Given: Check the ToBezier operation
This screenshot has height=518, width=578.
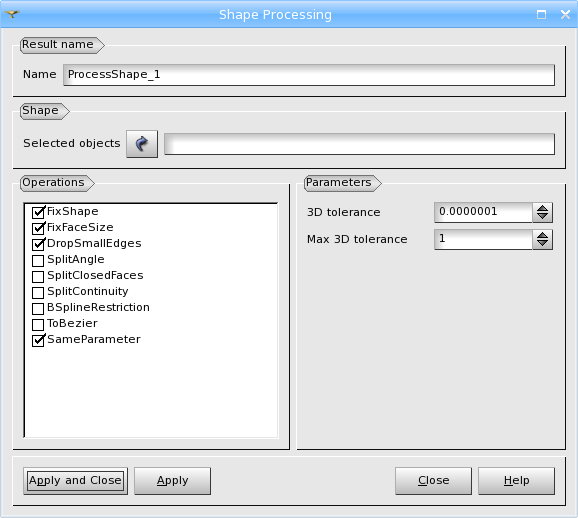Looking at the screenshot, I should [38, 324].
